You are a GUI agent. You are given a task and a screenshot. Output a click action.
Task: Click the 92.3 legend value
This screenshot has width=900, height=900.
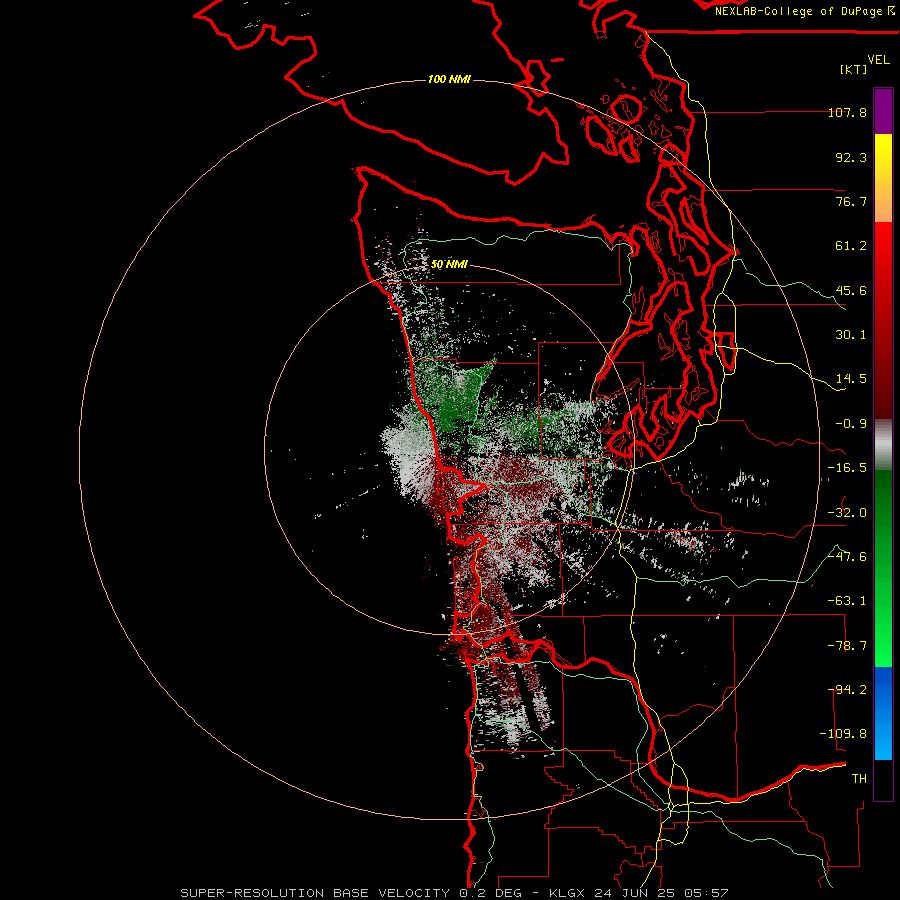pyautogui.click(x=851, y=157)
